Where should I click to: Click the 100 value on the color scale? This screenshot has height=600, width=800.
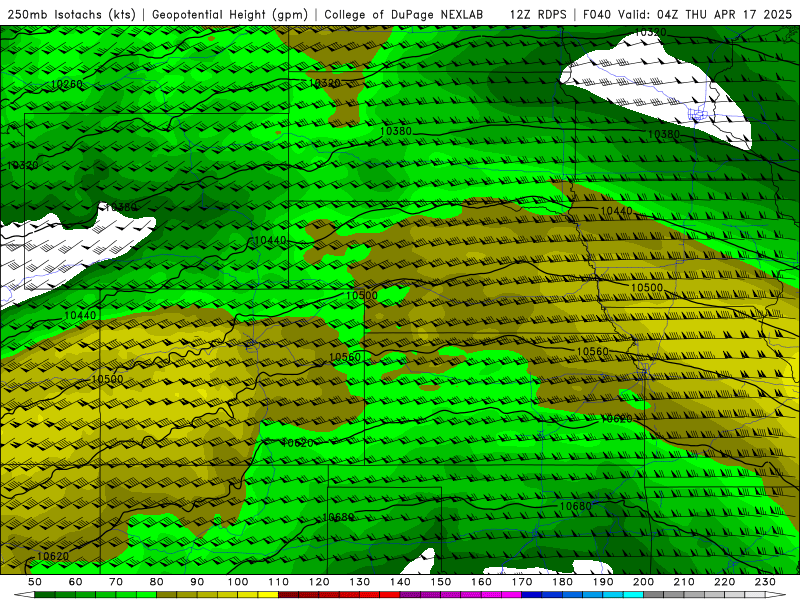pyautogui.click(x=238, y=582)
